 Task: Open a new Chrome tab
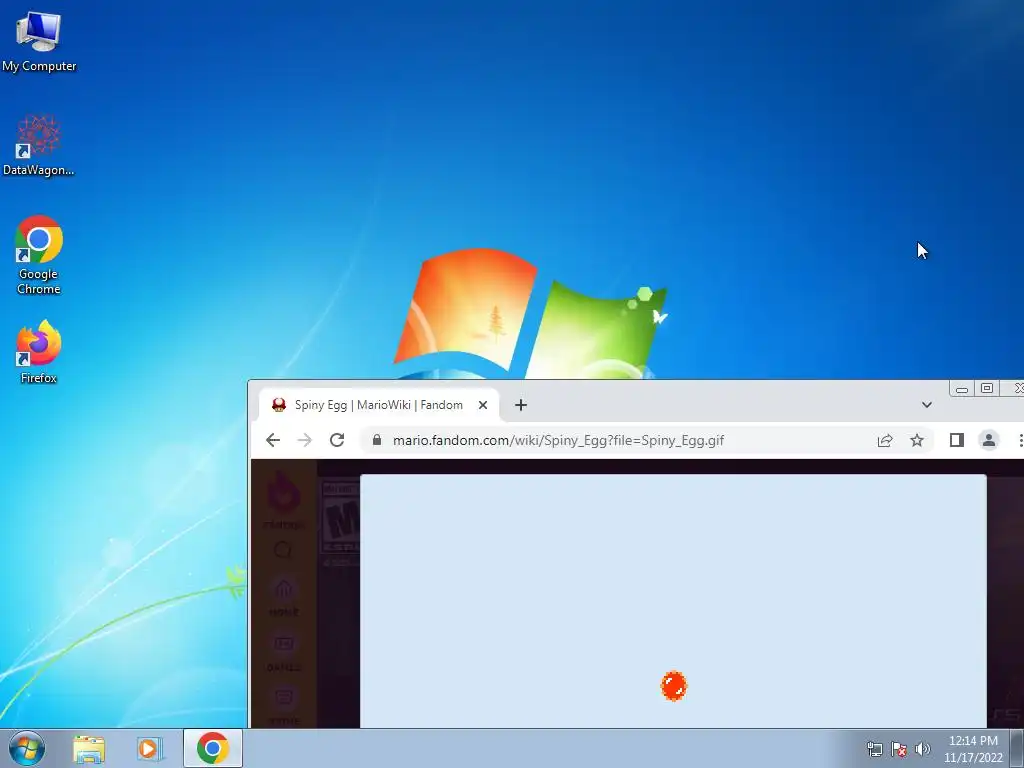tap(520, 405)
